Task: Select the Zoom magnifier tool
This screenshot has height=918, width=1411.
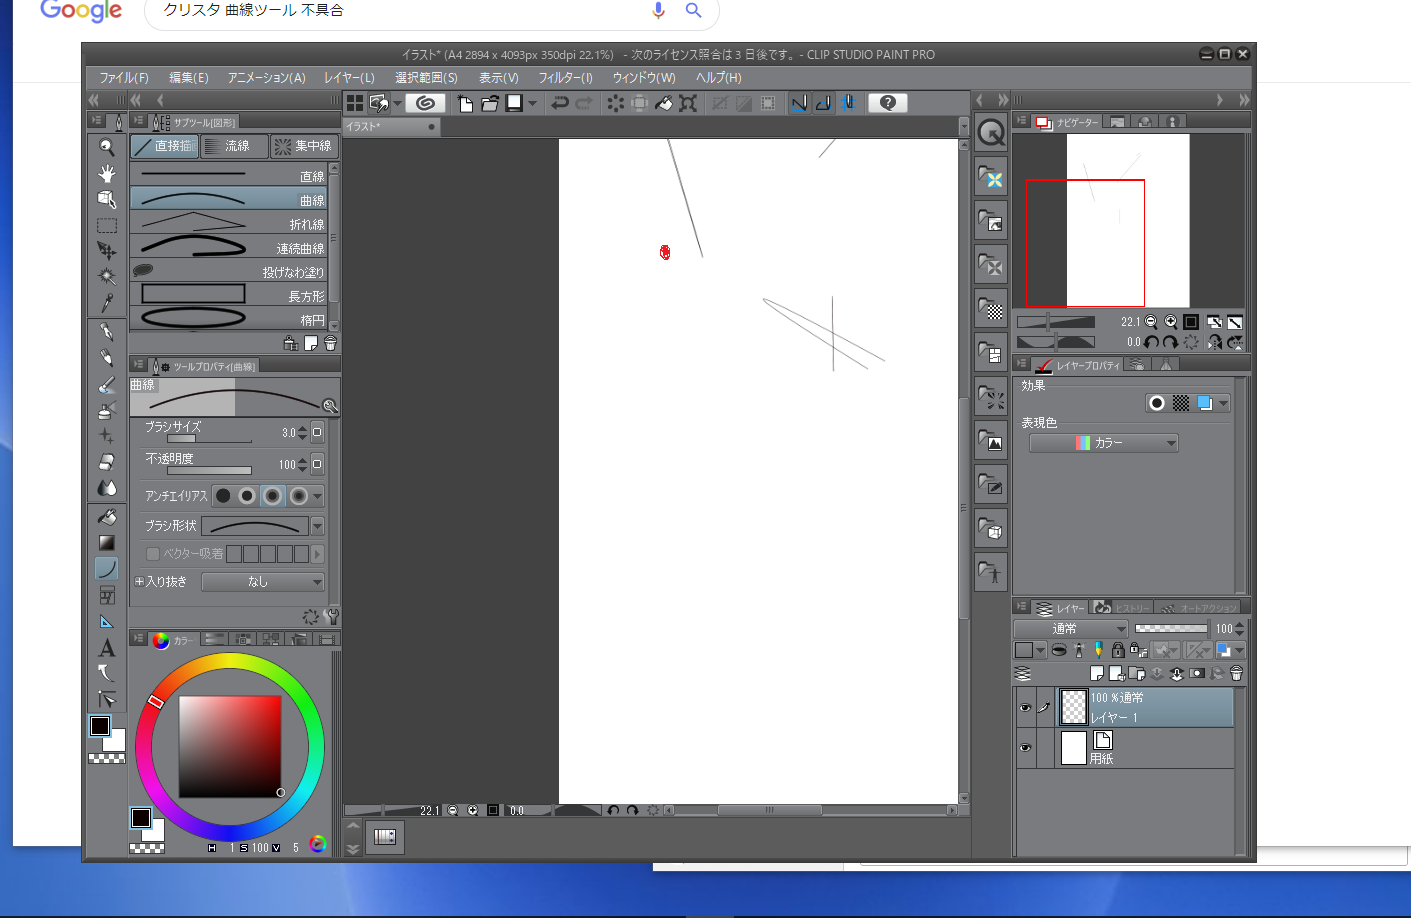Action: coord(106,147)
